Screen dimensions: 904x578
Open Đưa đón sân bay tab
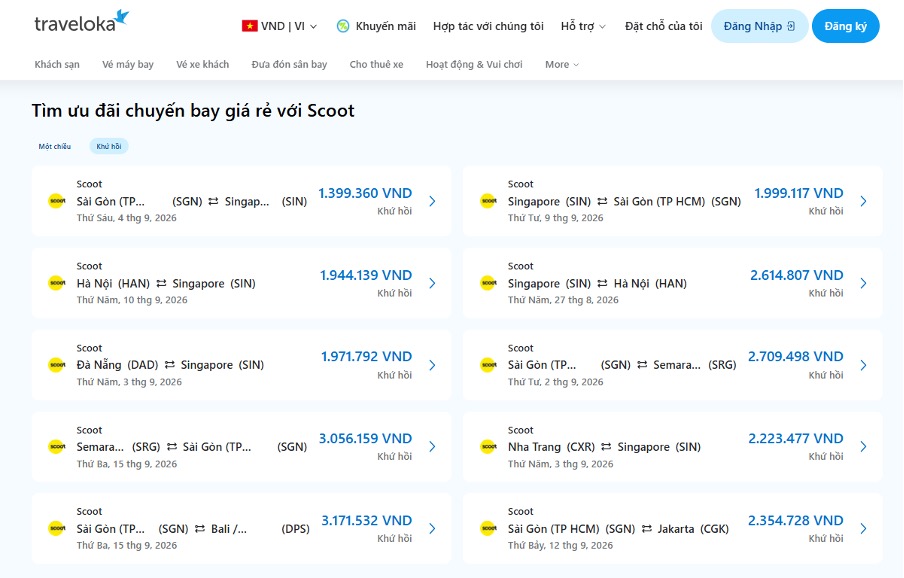tap(289, 65)
